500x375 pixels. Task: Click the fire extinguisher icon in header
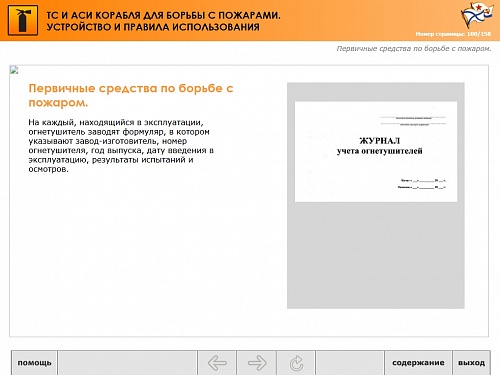coord(23,20)
